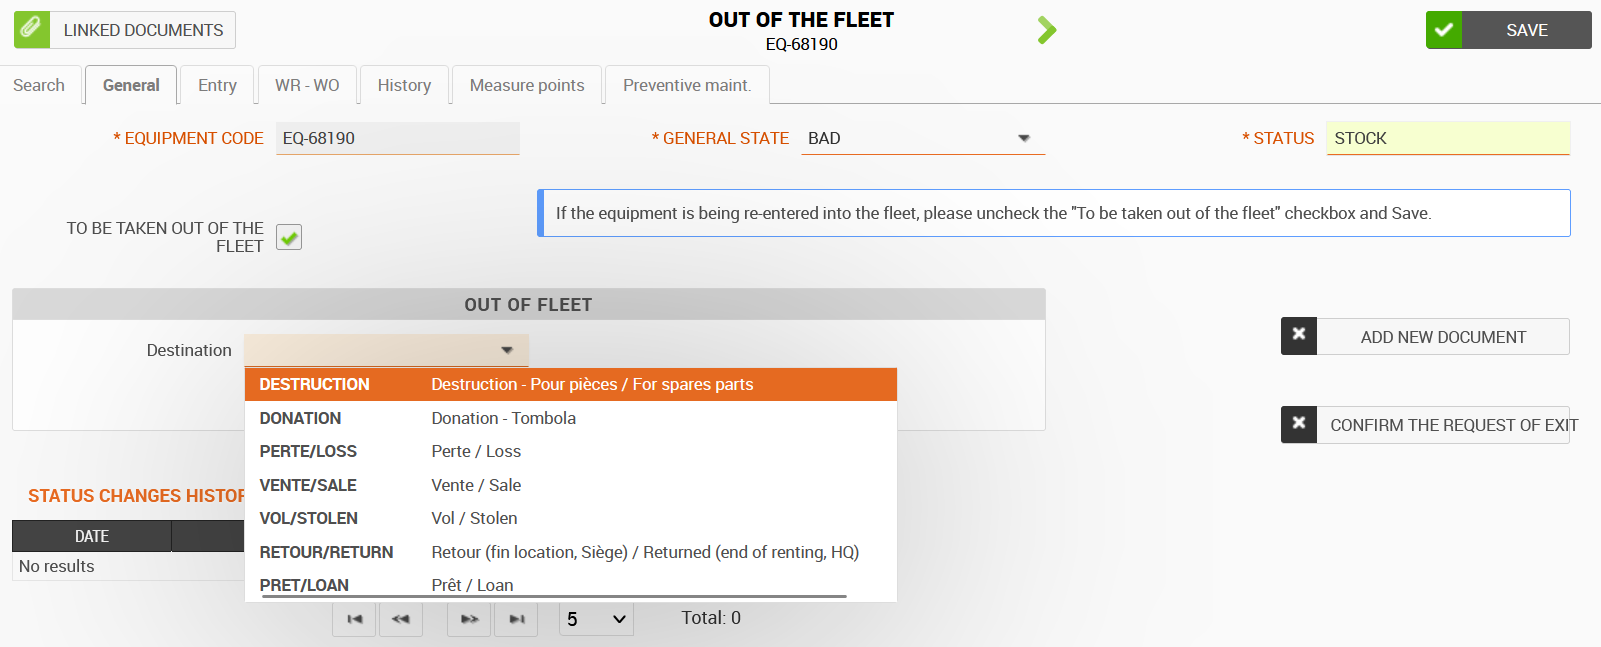Click the X icon beside Add New Document
Screen dimensions: 1601x647
click(x=1299, y=336)
